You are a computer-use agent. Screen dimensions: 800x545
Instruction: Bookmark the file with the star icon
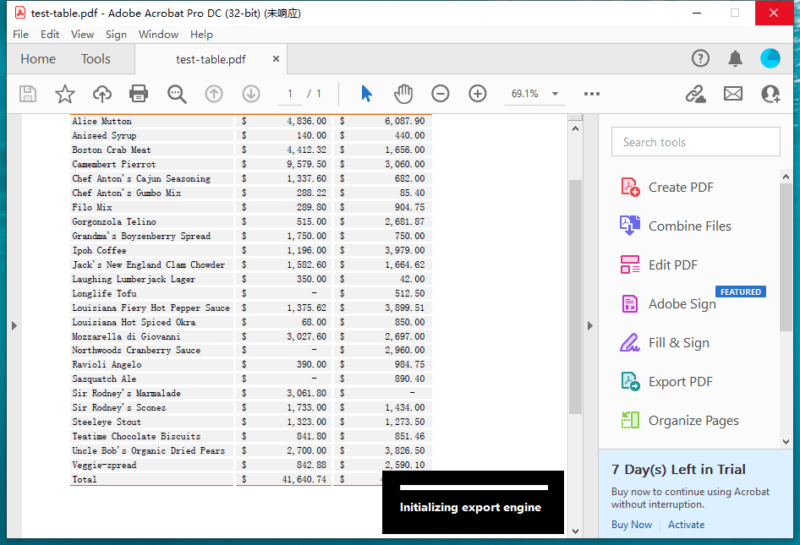pos(65,94)
